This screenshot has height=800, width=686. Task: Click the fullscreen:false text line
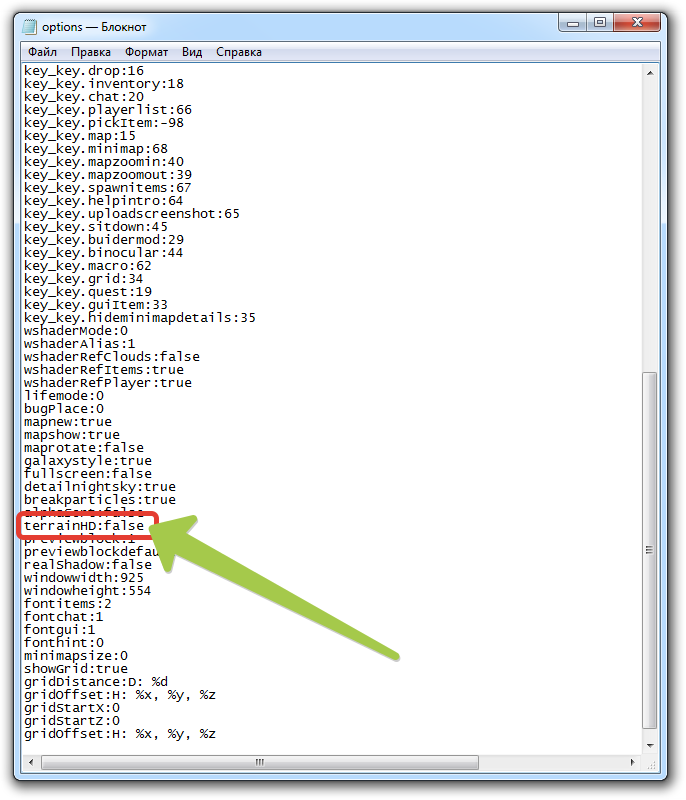pyautogui.click(x=88, y=474)
